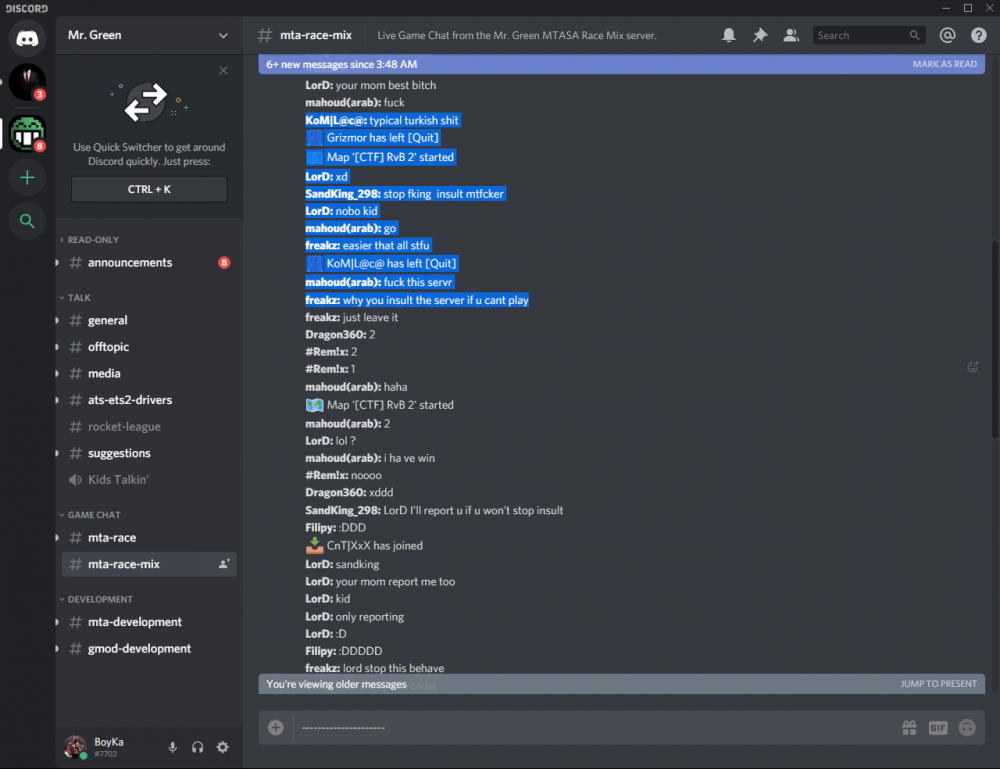Deafen audio with headphones icon
The image size is (1000, 769).
click(x=197, y=747)
